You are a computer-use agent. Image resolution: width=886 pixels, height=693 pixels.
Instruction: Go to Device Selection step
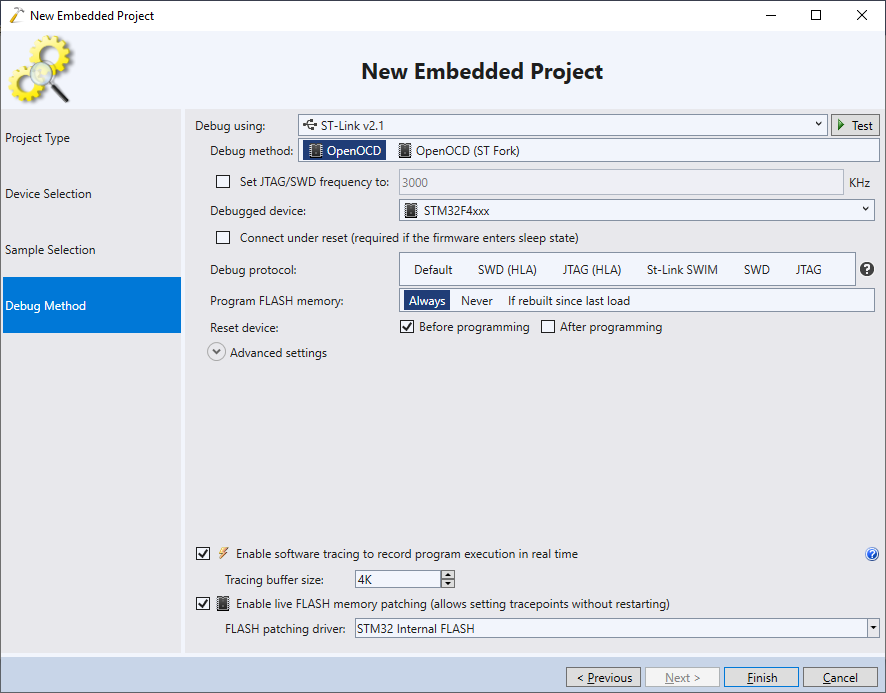(92, 193)
